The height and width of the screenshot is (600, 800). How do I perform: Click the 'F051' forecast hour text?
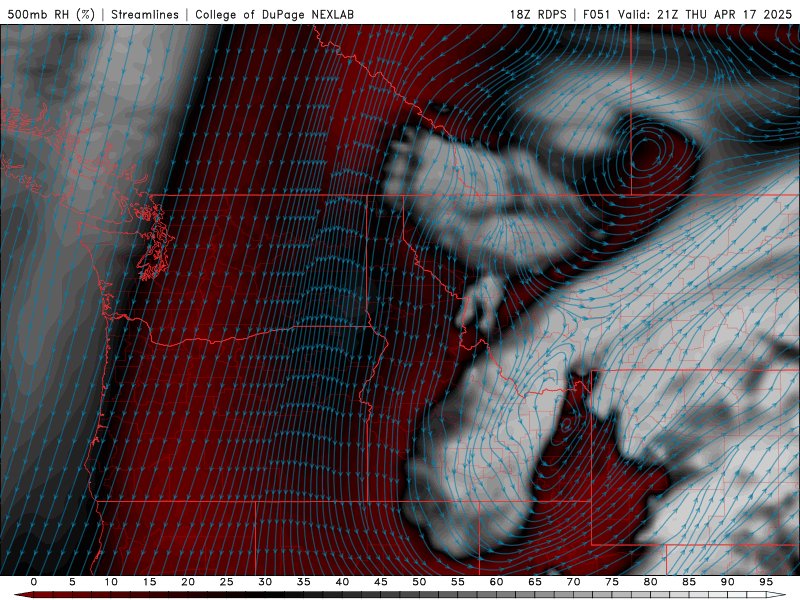pos(597,14)
